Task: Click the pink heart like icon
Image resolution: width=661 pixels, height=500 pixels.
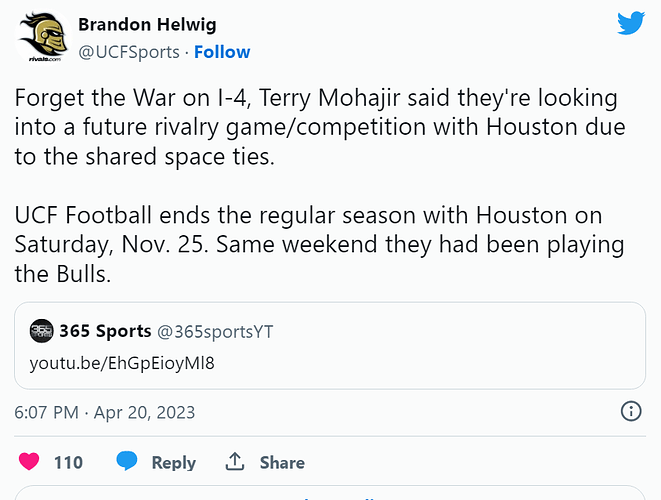Action: tap(29, 462)
